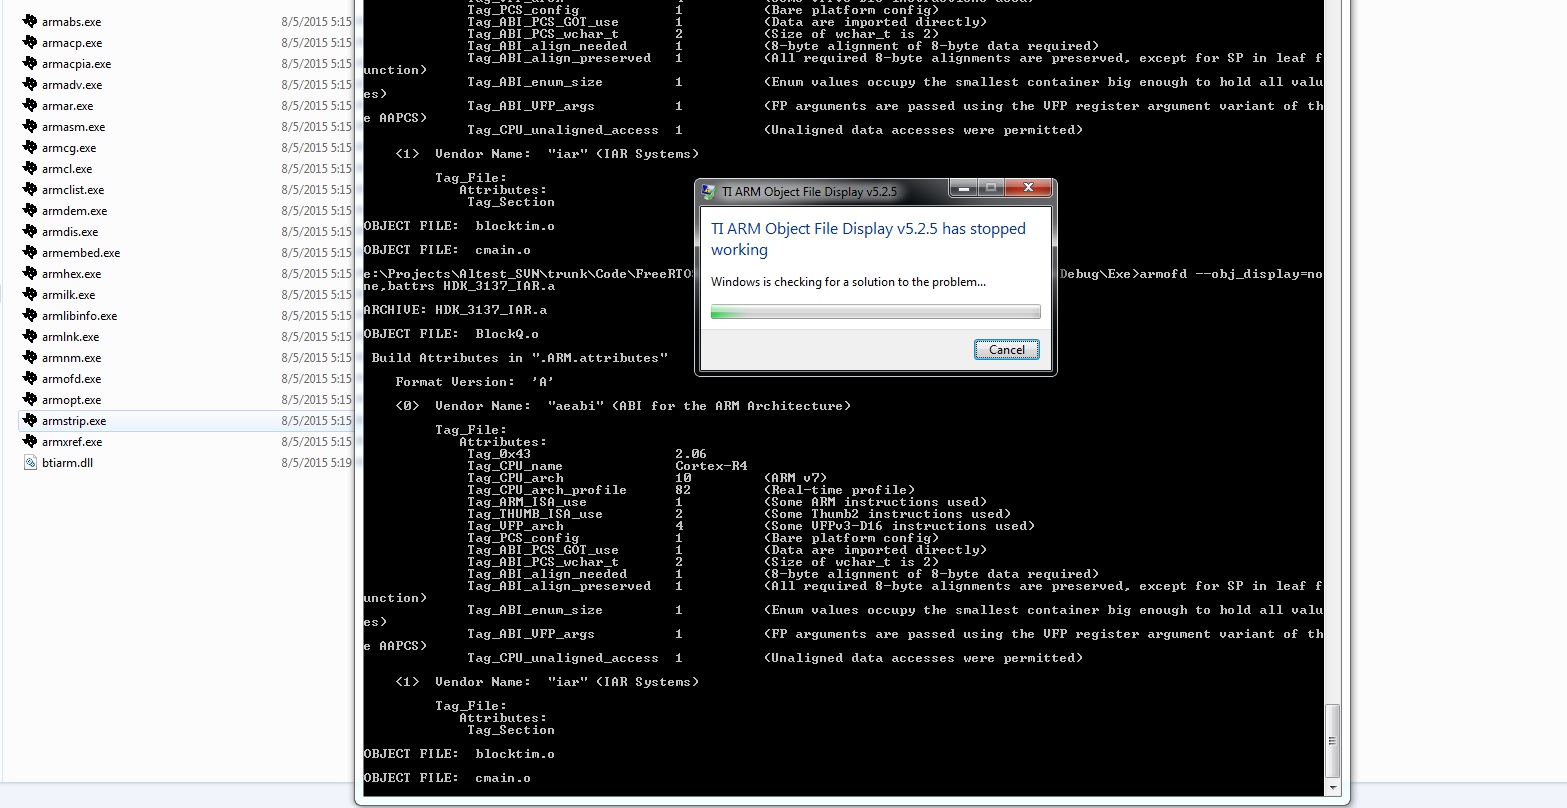Click the armcl.exe compiler icon

[x=31, y=169]
